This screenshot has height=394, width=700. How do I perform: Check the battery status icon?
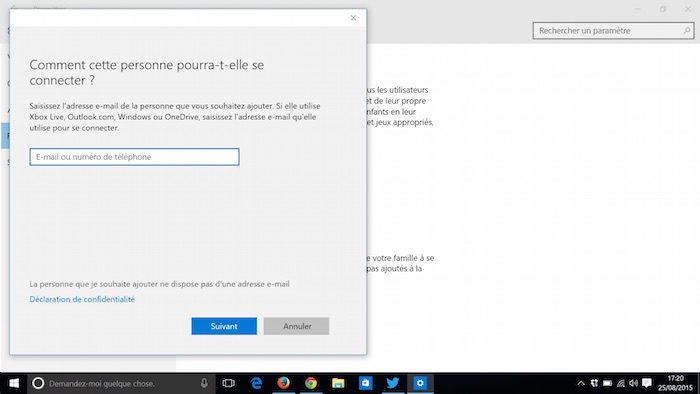[x=608, y=383]
